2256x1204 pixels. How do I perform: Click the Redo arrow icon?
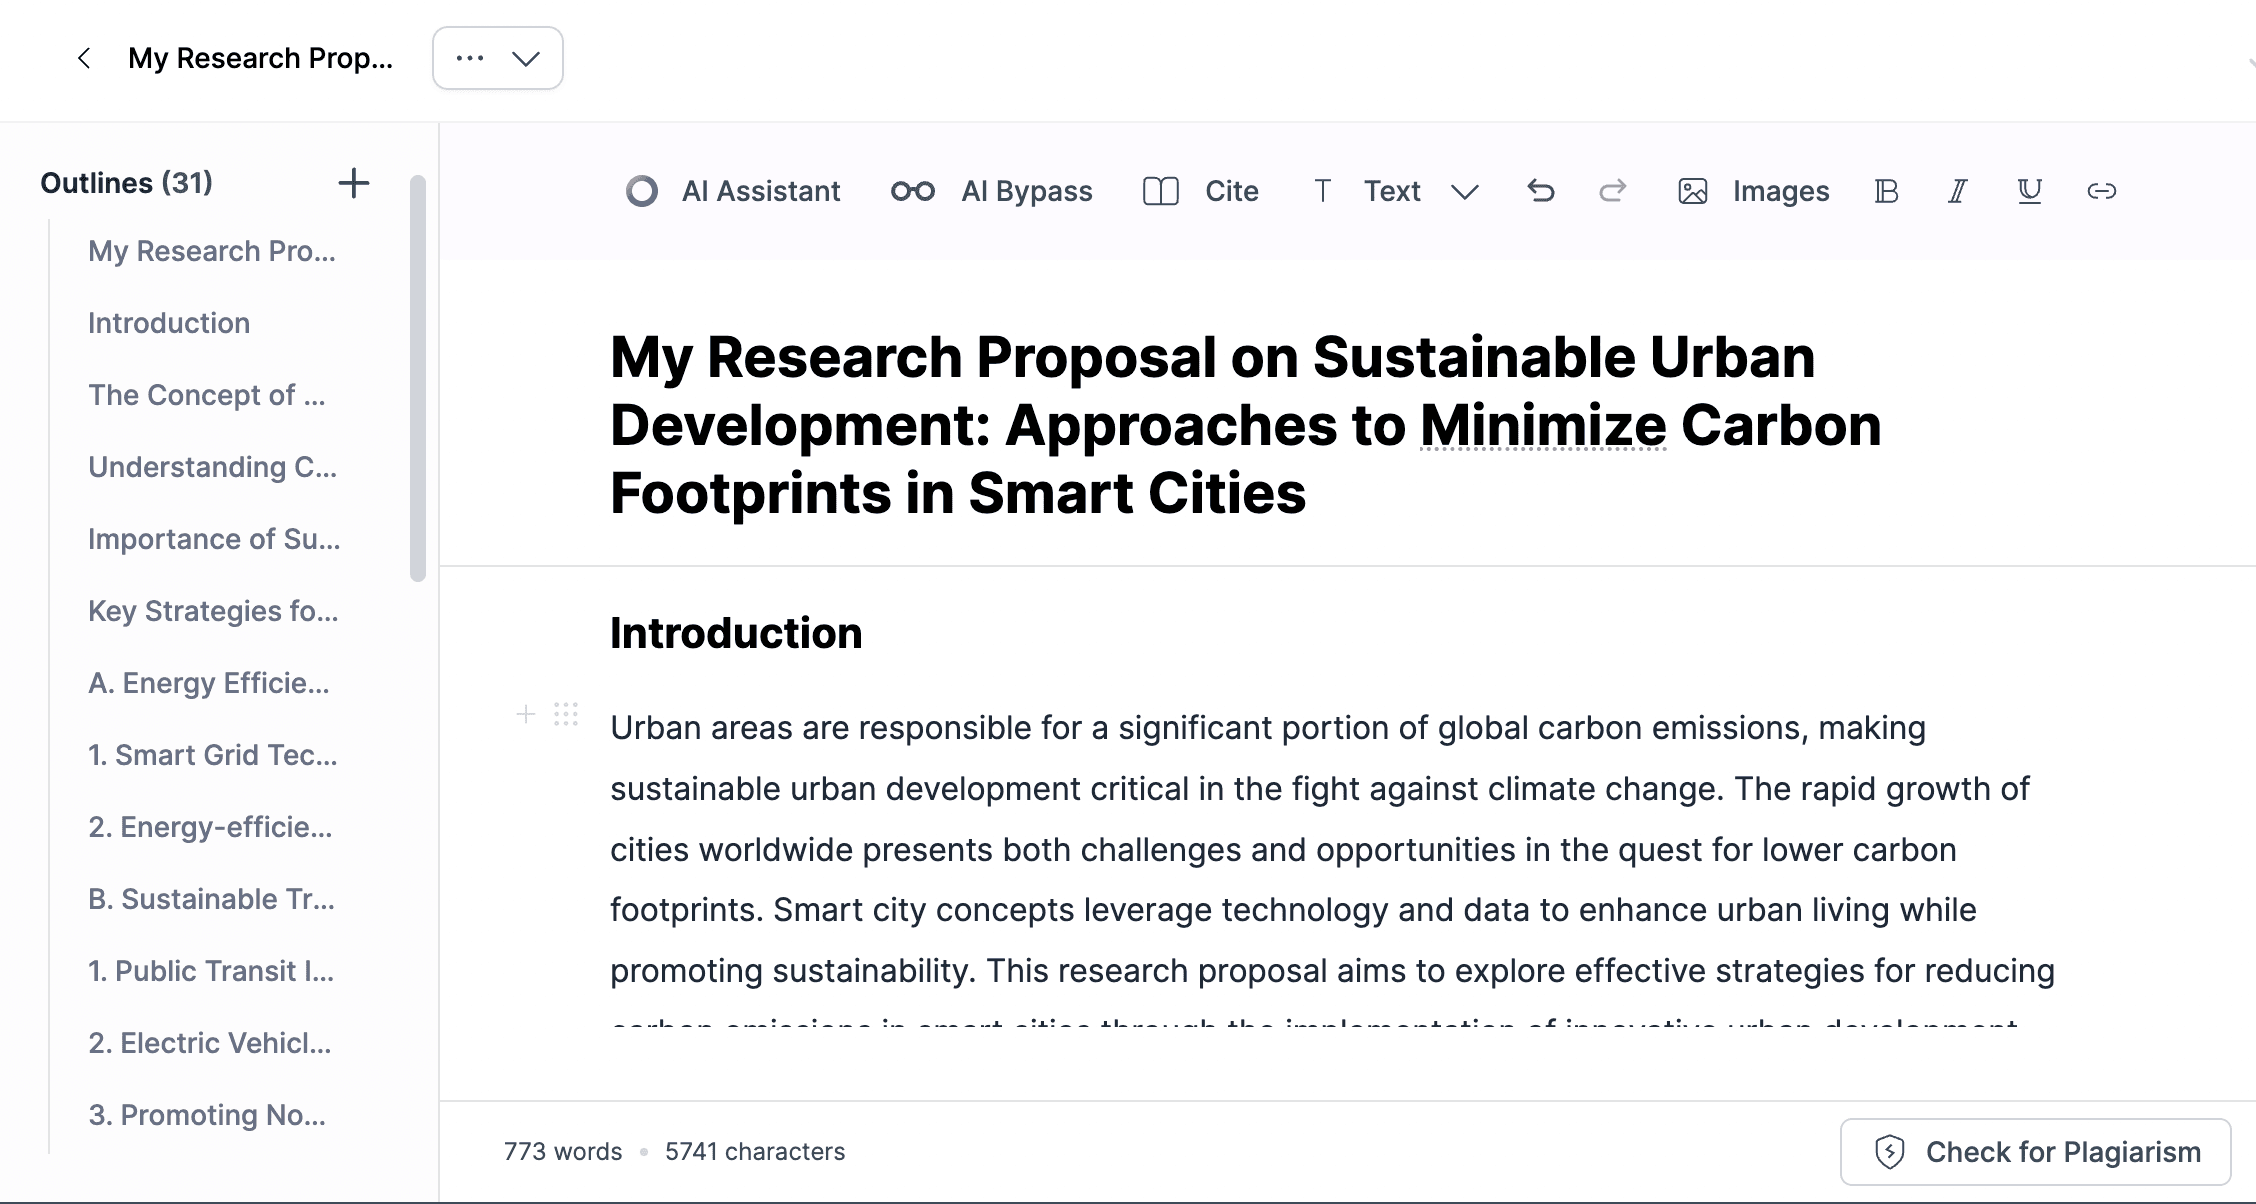[1612, 191]
